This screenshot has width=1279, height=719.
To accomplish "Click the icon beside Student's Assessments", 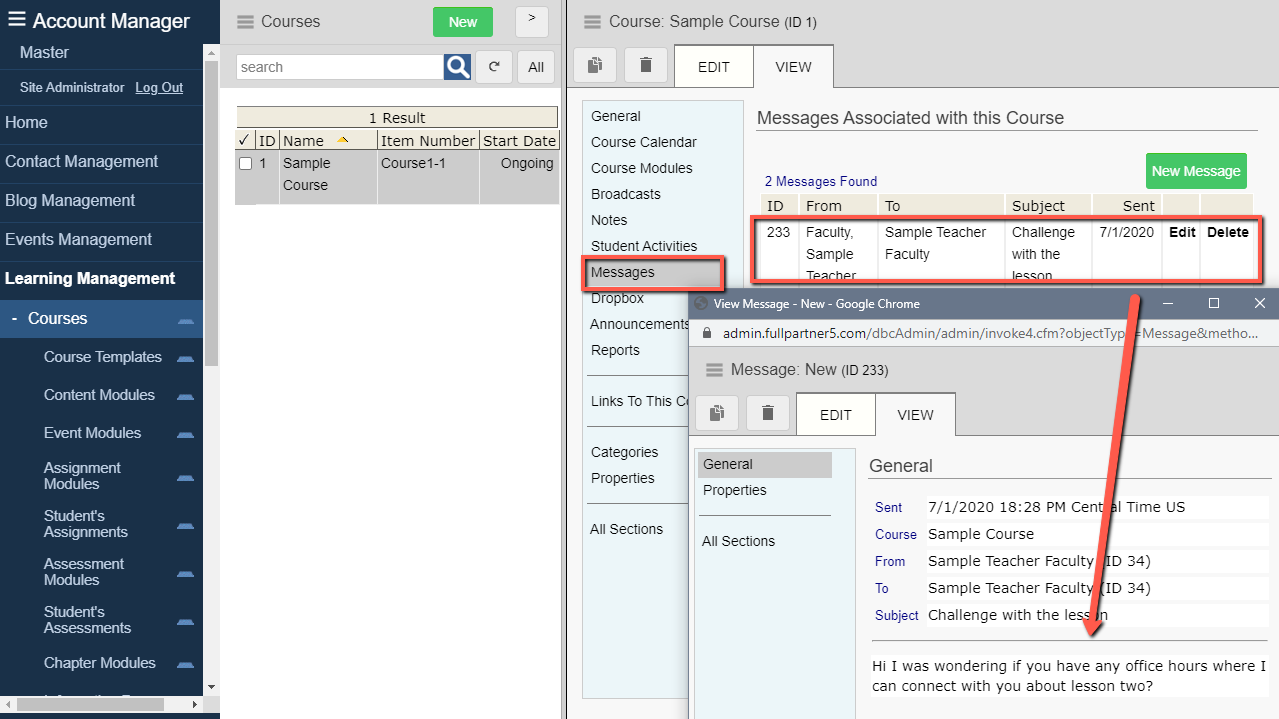I will tap(186, 621).
